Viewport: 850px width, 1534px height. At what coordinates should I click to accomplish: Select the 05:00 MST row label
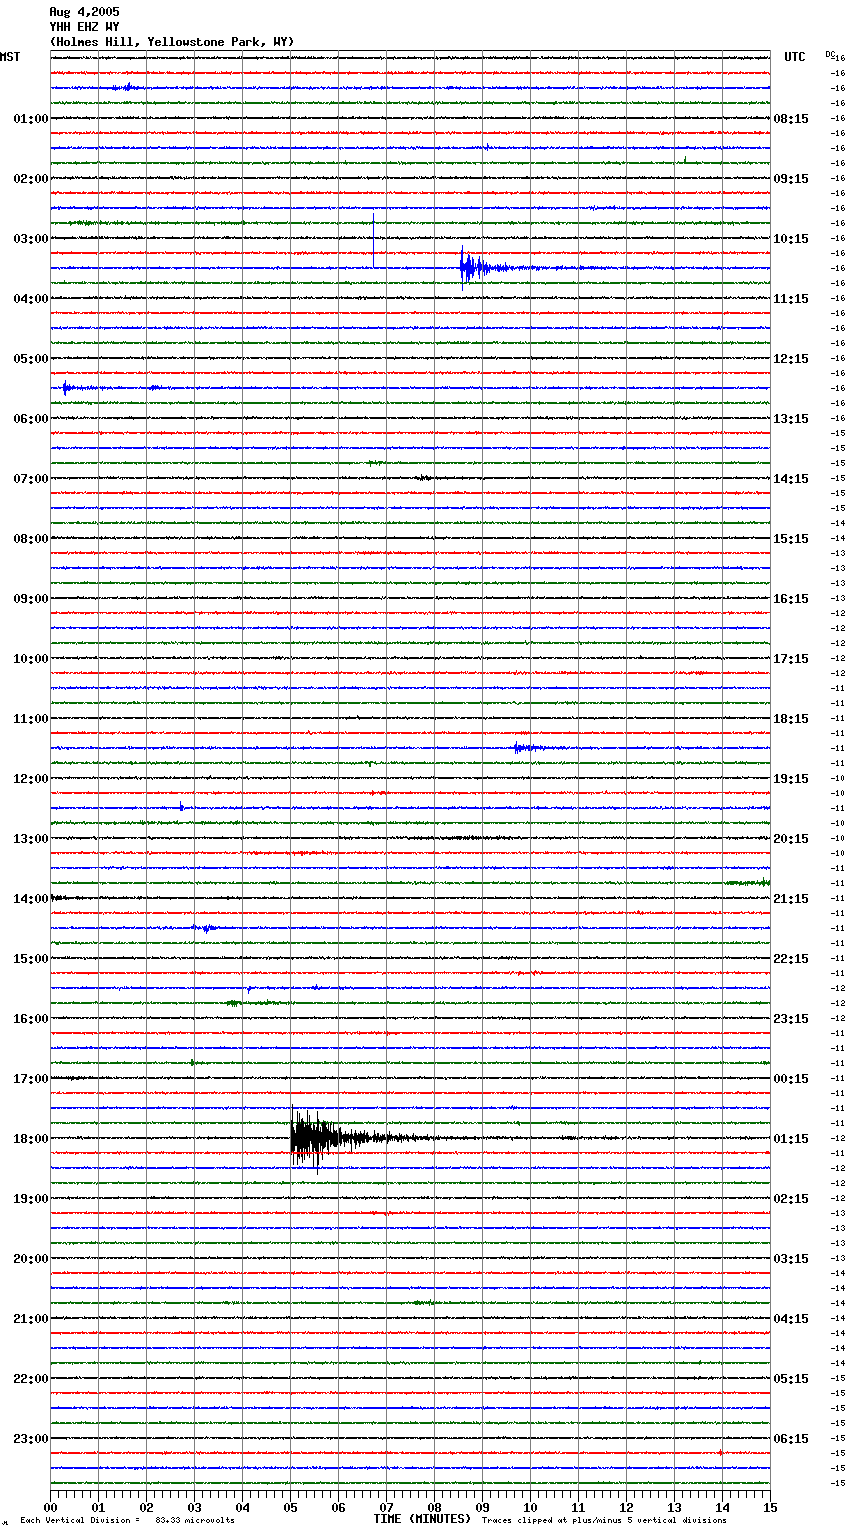[31, 359]
